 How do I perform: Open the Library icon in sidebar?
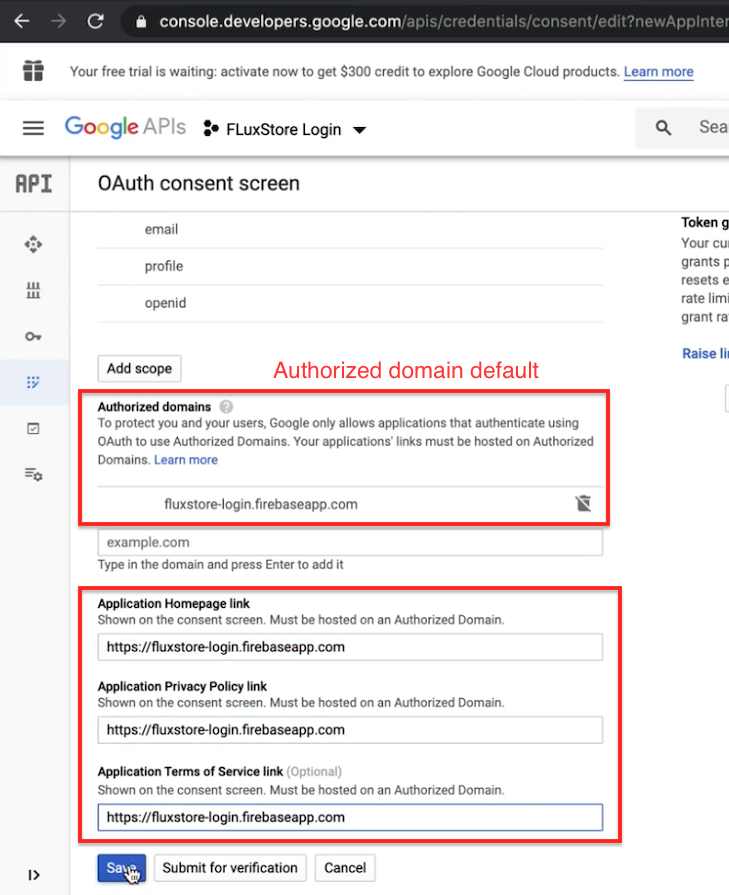[x=33, y=291]
